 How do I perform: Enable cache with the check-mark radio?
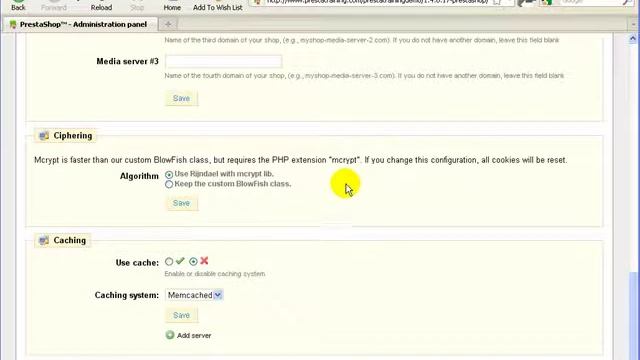tap(169, 261)
